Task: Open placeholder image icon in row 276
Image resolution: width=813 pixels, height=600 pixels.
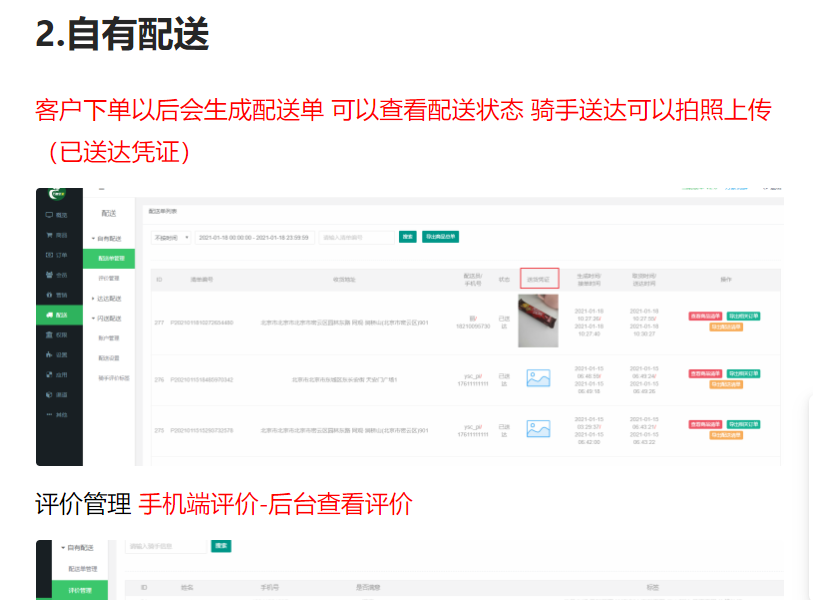Action: (x=538, y=379)
